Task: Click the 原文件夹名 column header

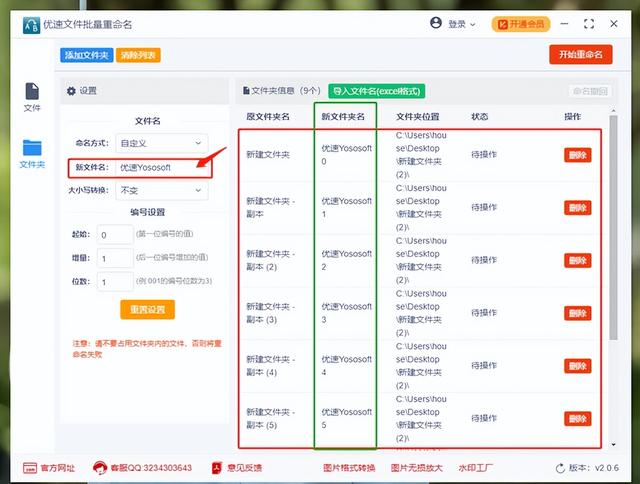Action: 268,117
